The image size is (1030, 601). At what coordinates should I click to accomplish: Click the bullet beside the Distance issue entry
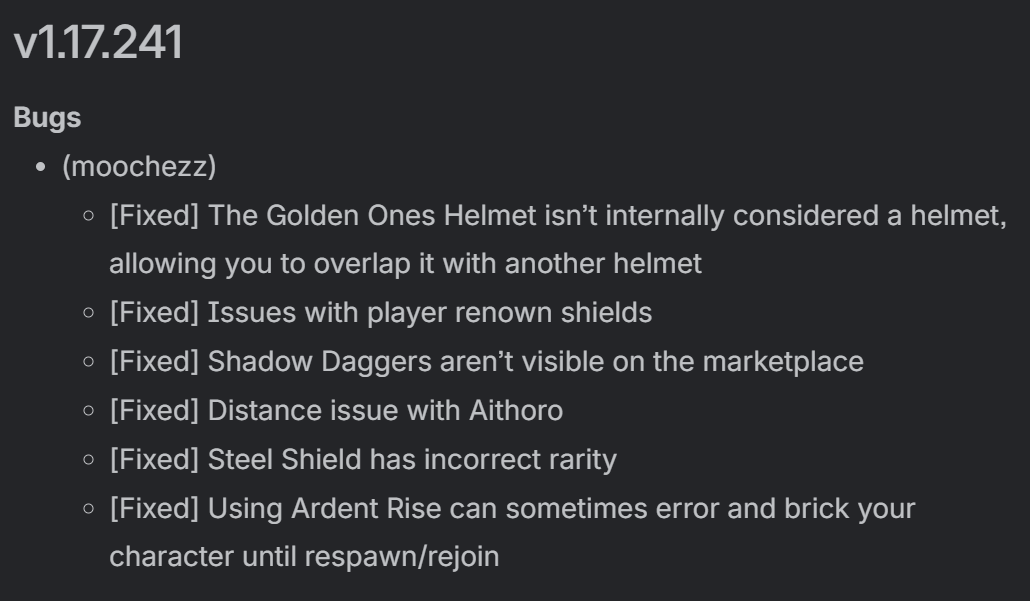point(88,412)
